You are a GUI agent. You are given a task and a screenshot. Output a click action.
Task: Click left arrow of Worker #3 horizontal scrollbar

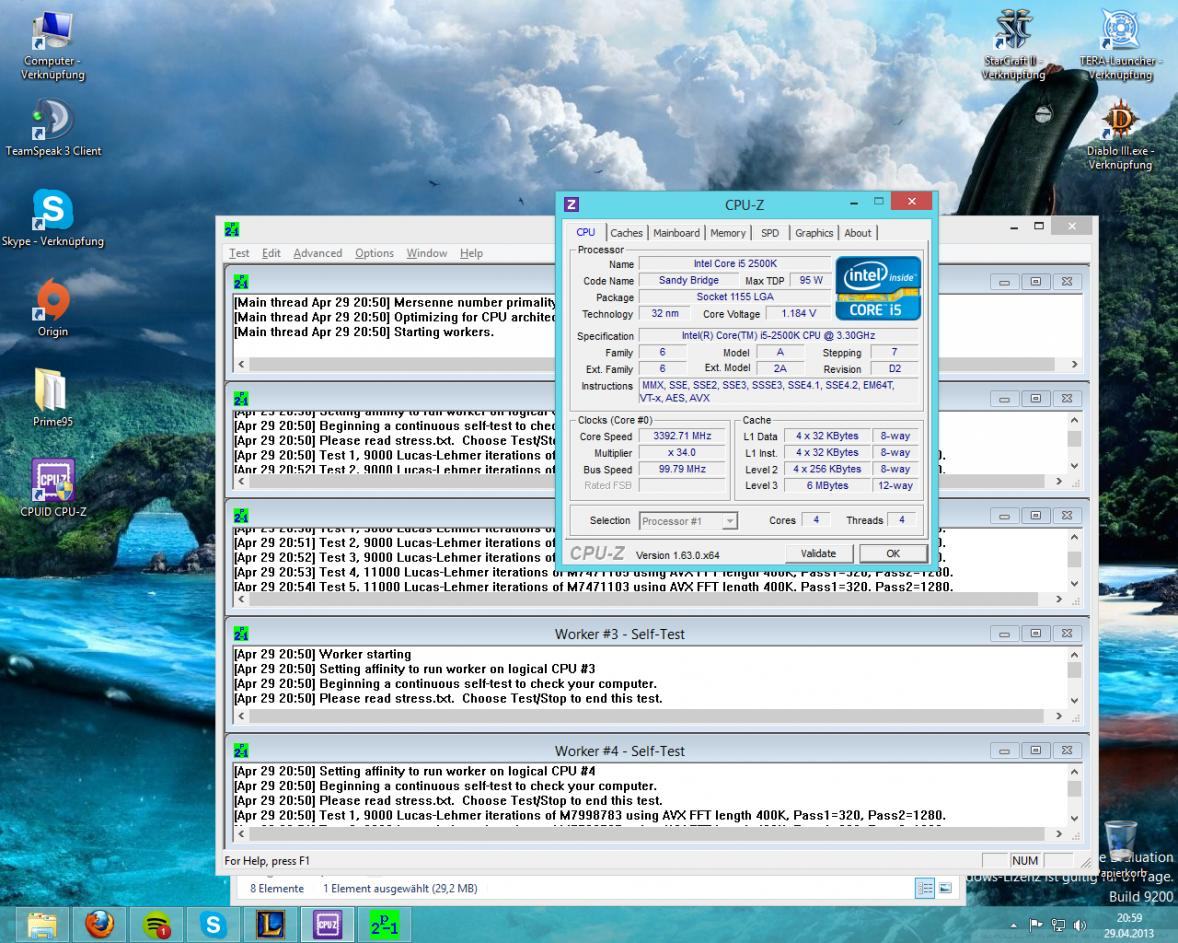click(x=241, y=716)
